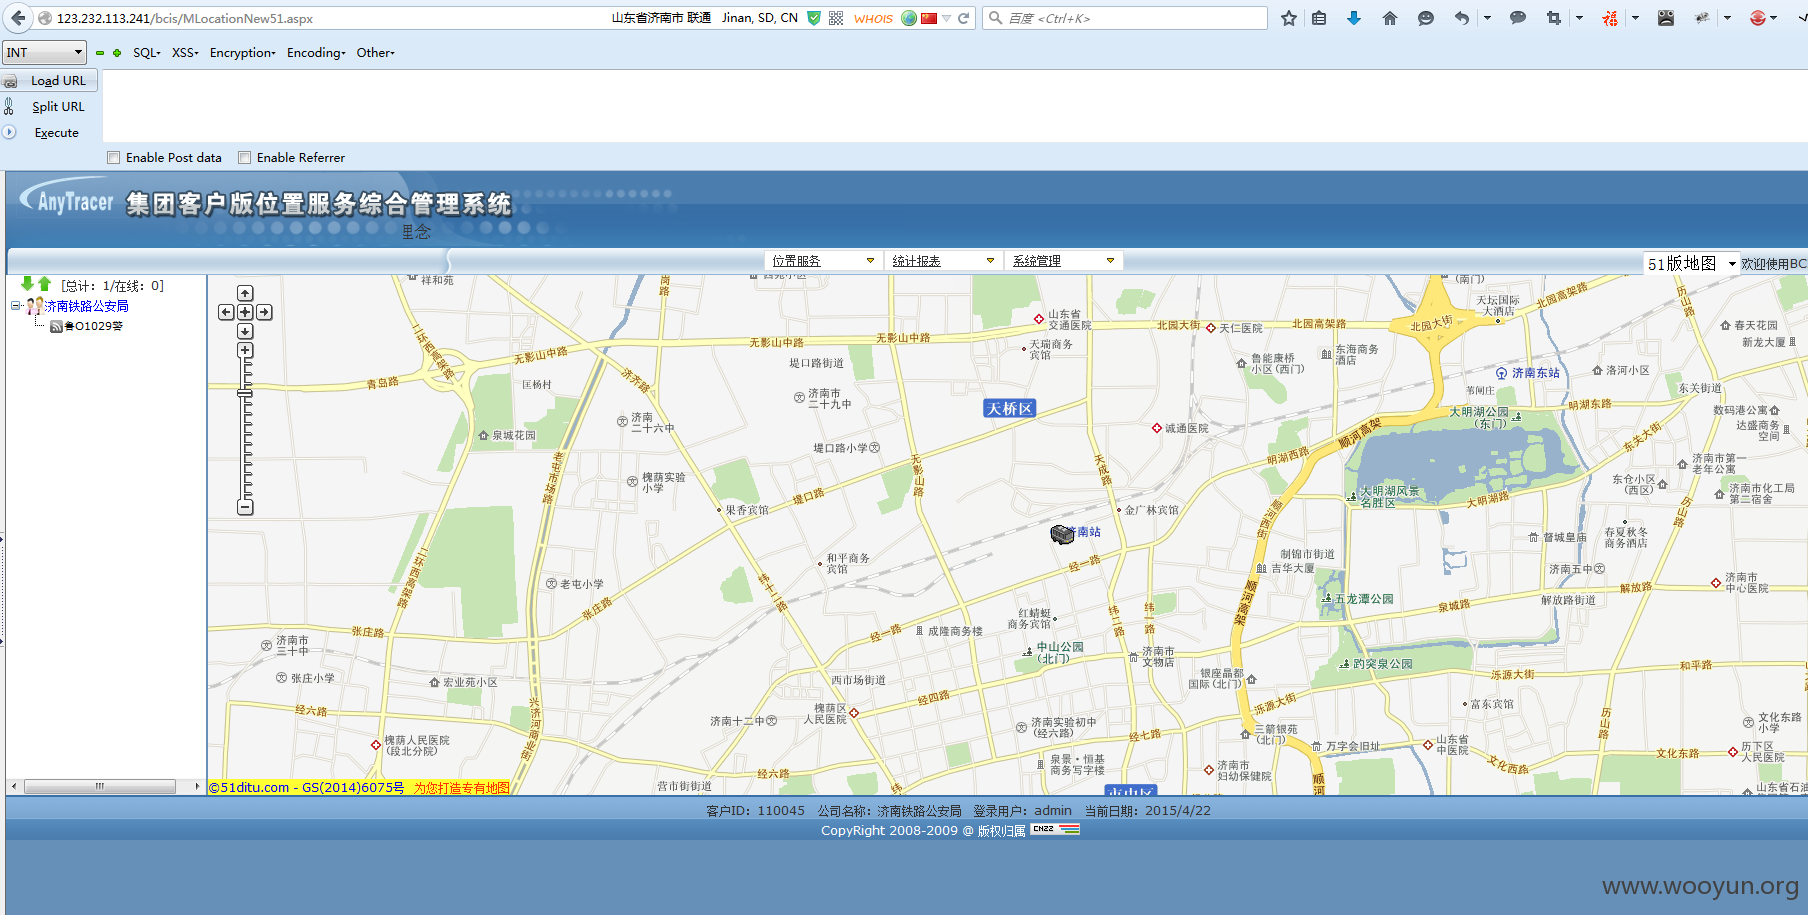The height and width of the screenshot is (915, 1808).
Task: Go to the browser home page icon
Action: point(1390,18)
